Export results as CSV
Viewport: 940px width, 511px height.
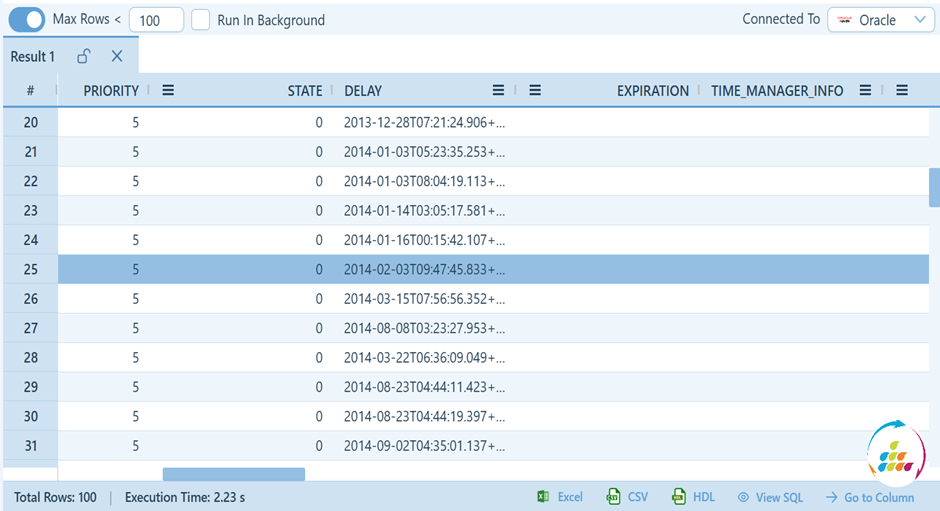(x=627, y=497)
